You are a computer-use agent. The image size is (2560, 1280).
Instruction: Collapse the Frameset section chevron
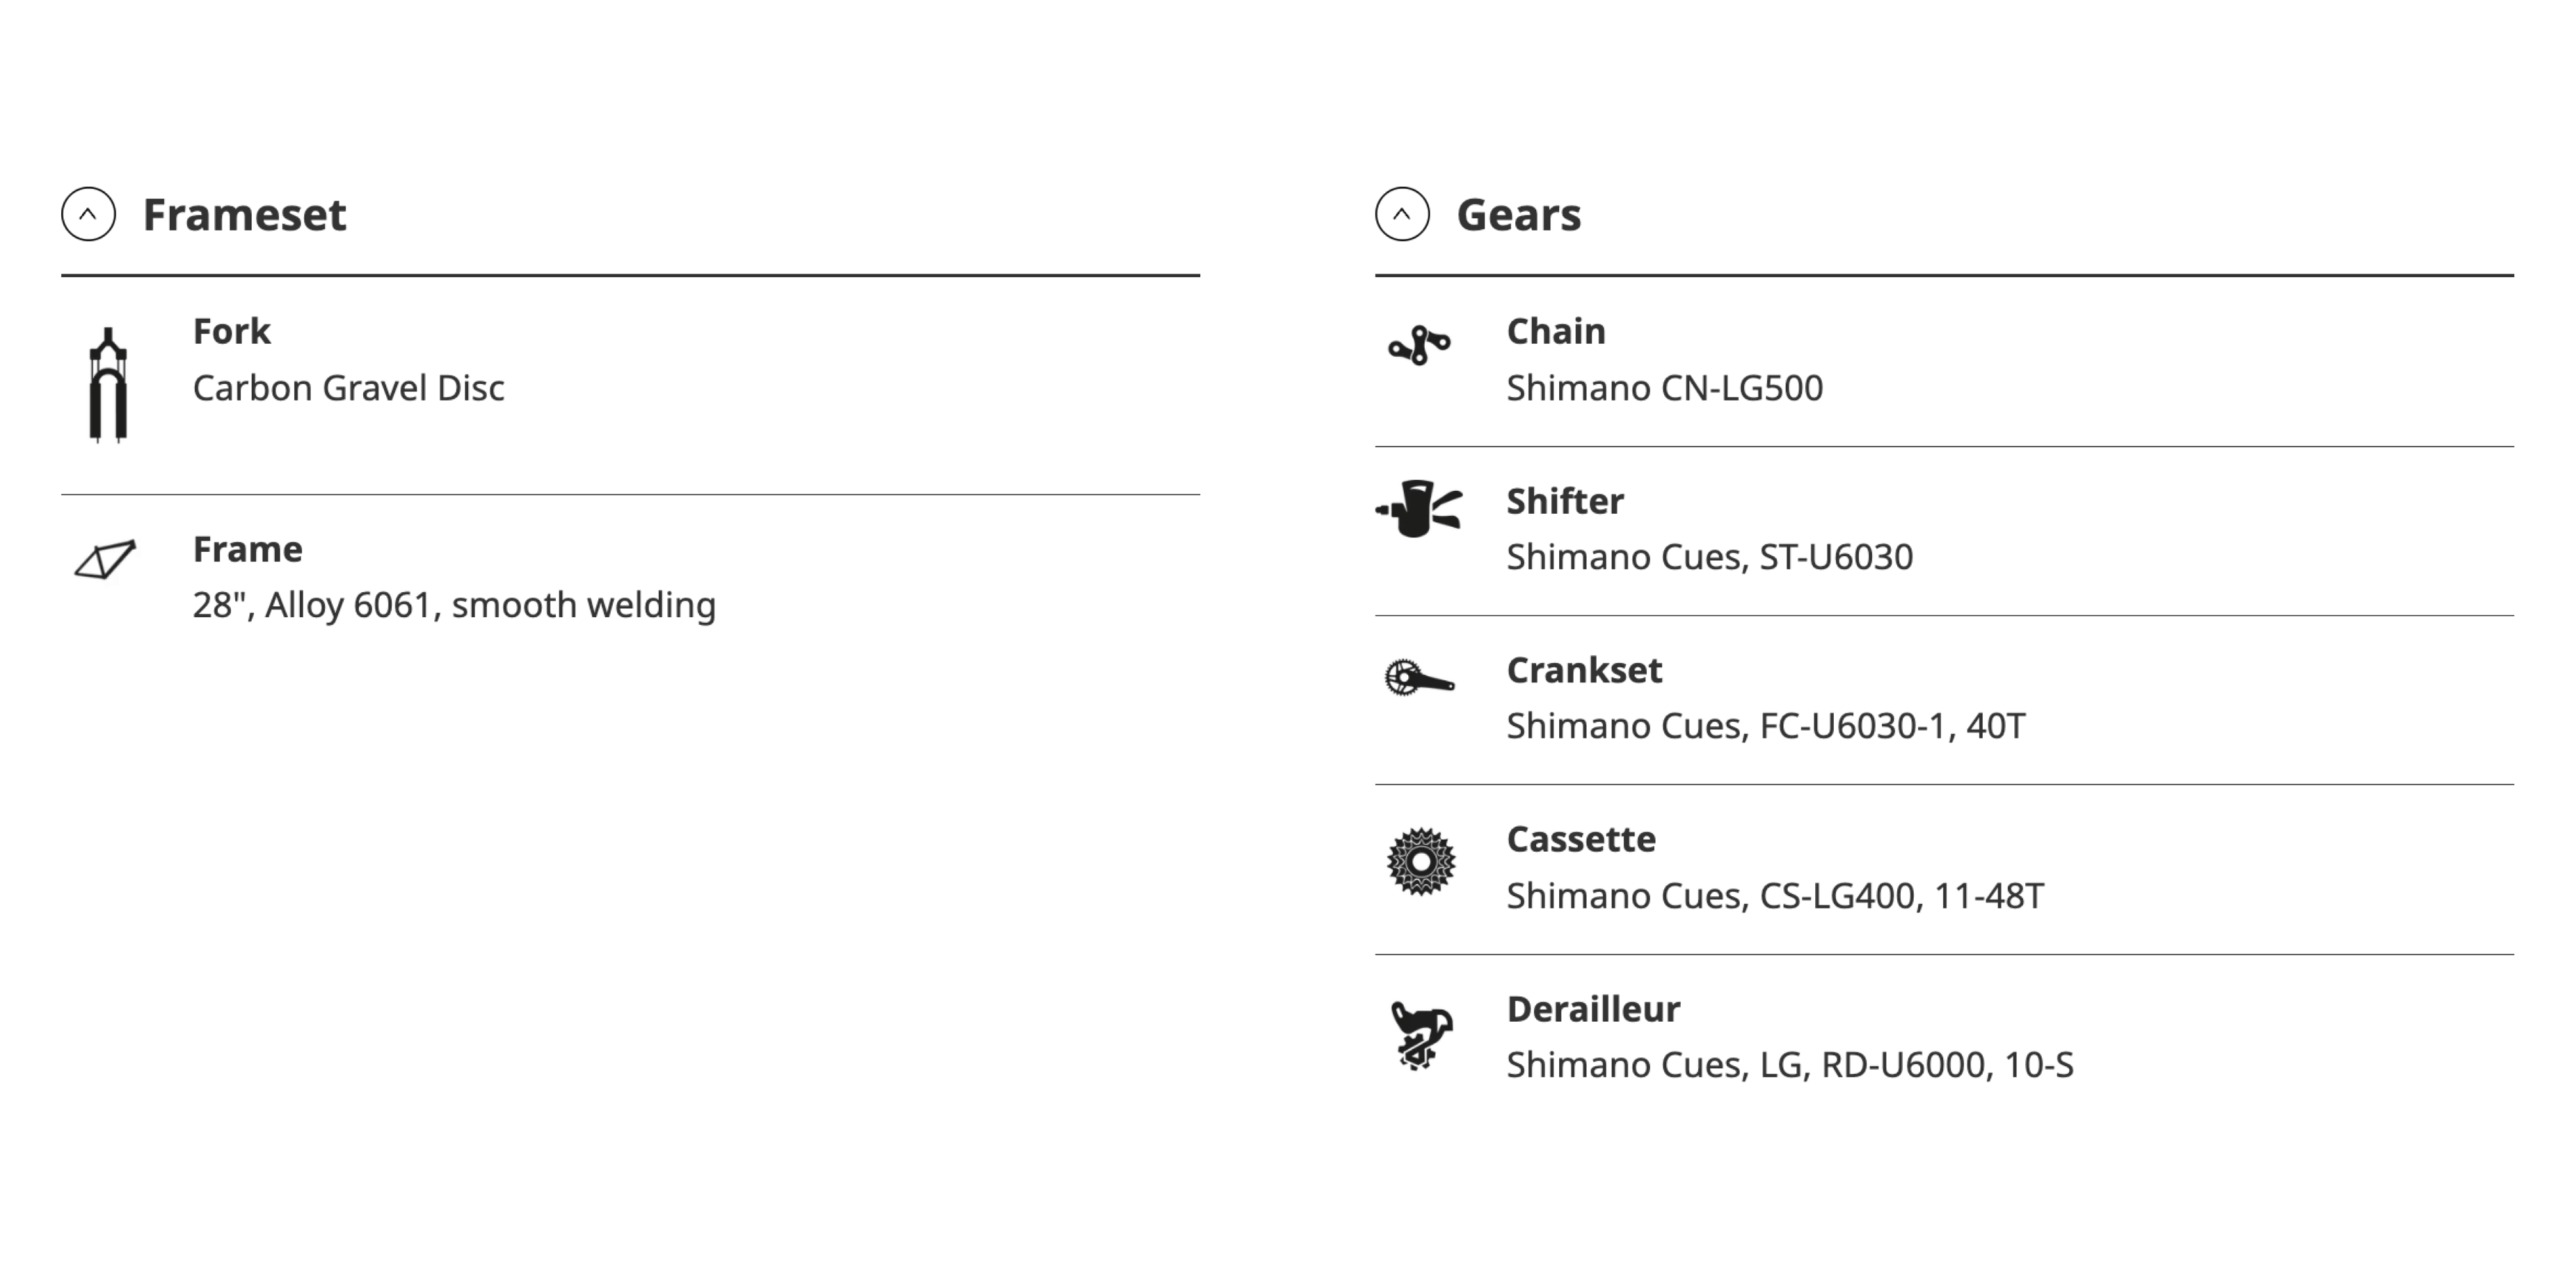(x=88, y=214)
